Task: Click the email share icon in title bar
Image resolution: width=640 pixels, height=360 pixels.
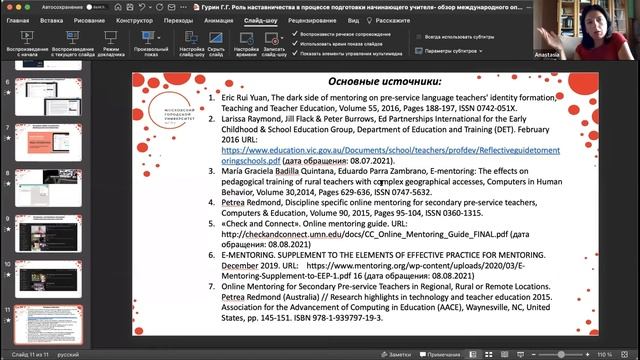Action: coord(172,7)
